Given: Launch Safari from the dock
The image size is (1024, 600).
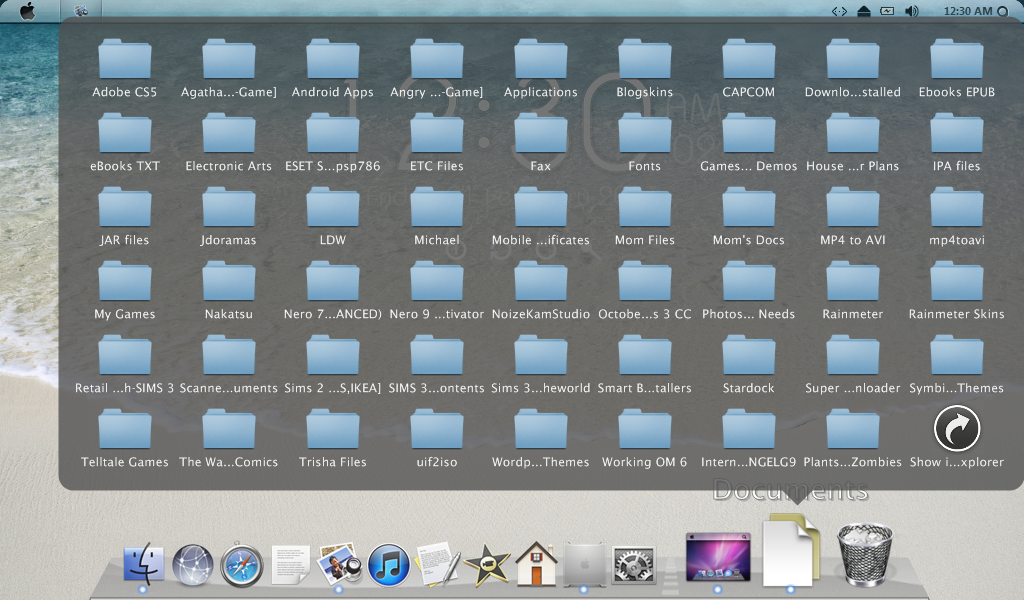Looking at the screenshot, I should [241, 565].
